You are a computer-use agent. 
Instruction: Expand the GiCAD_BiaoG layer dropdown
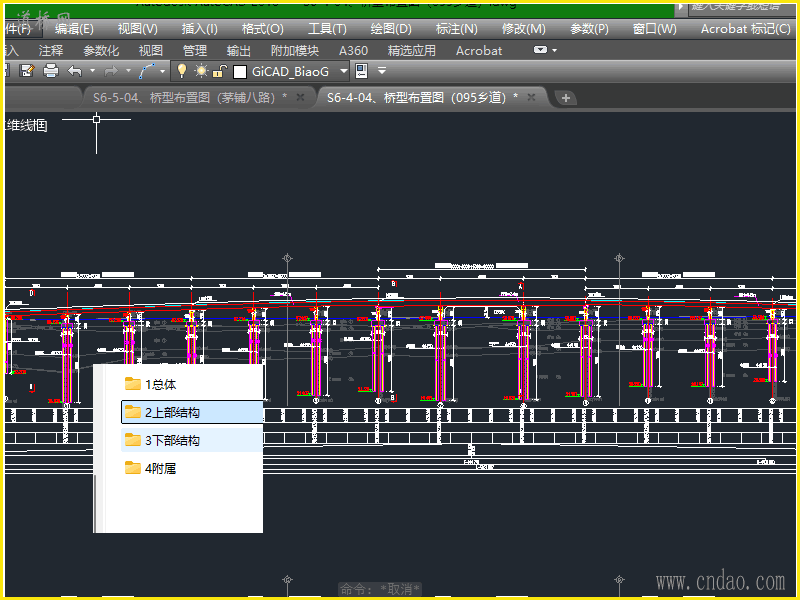coord(343,71)
